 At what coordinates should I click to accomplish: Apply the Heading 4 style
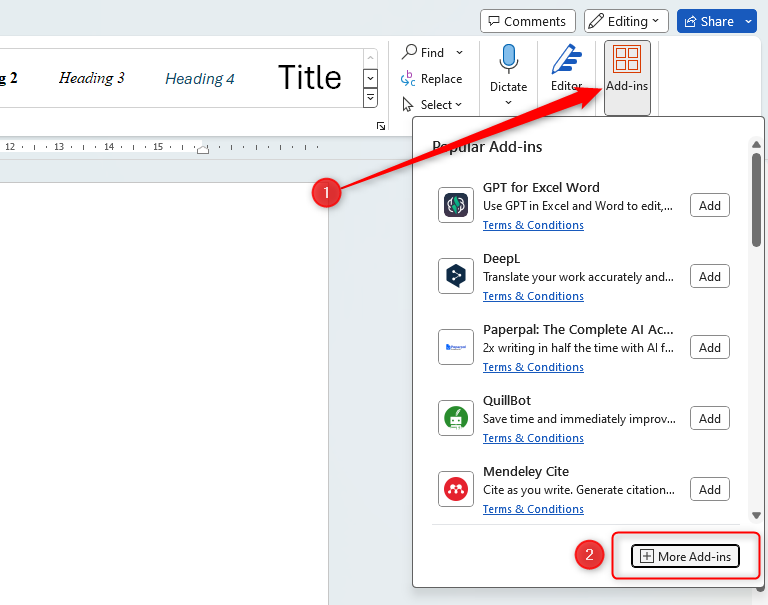tap(200, 79)
